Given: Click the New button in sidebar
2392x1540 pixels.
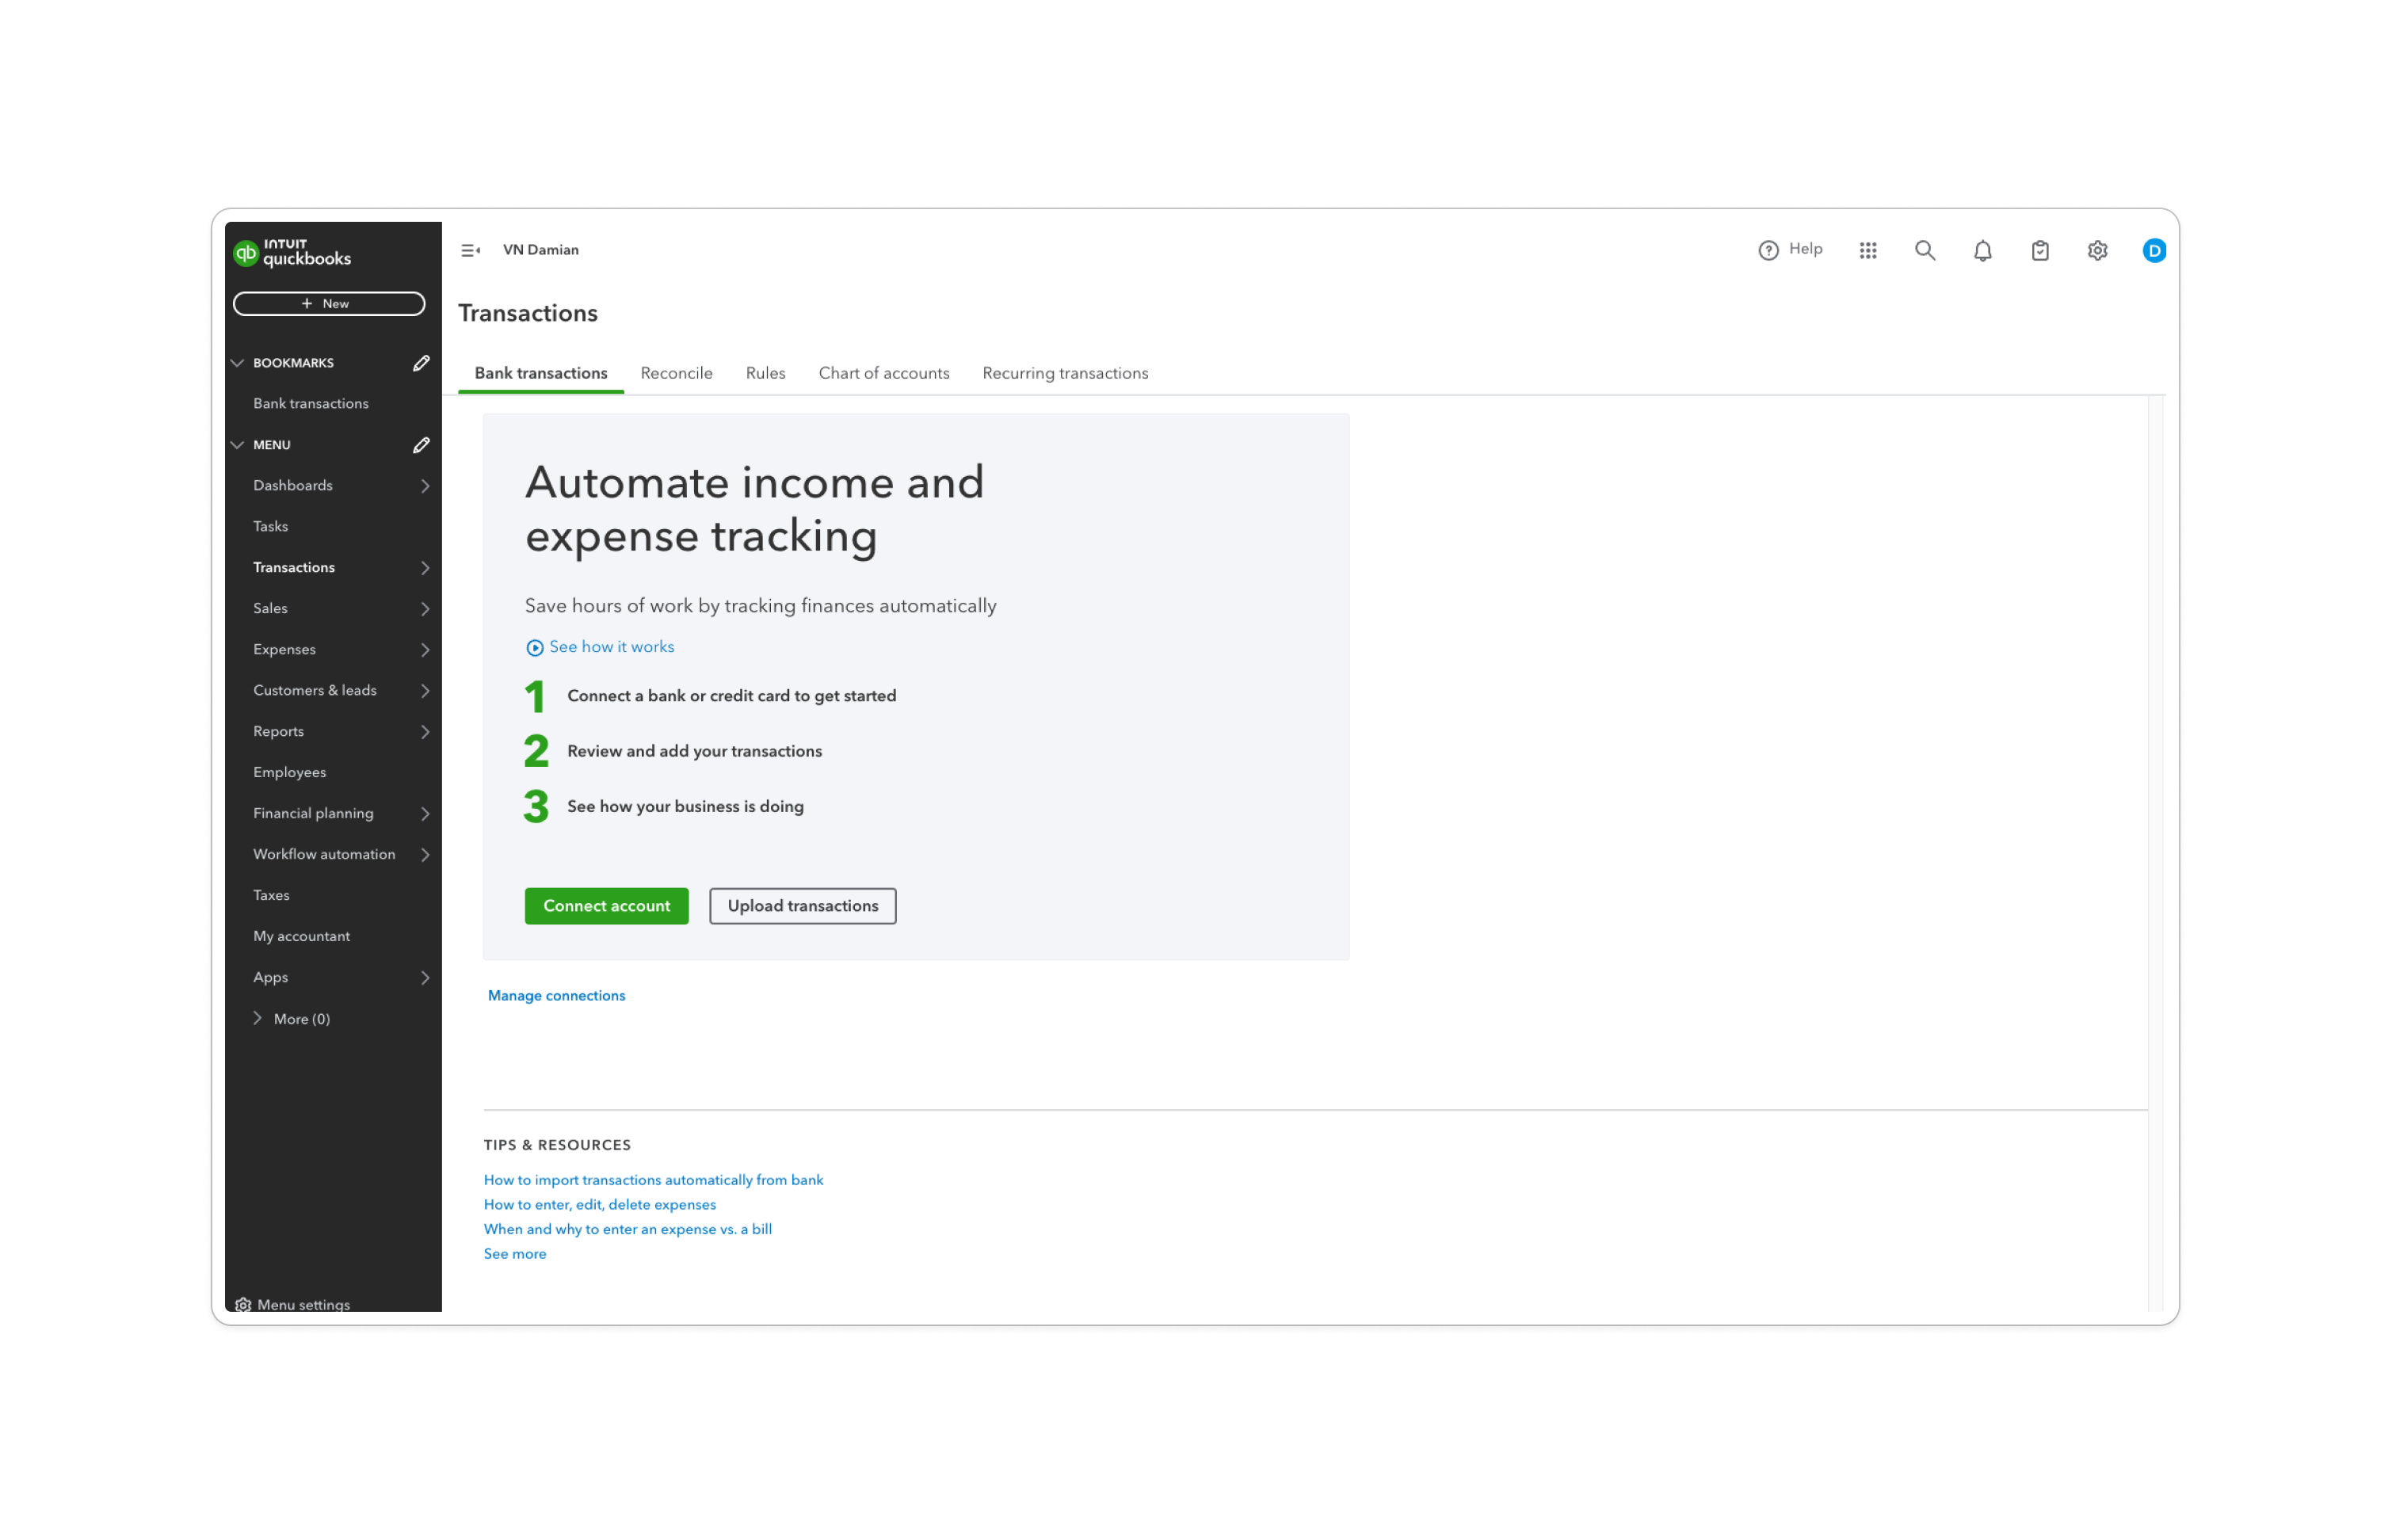Looking at the screenshot, I should tap(329, 303).
